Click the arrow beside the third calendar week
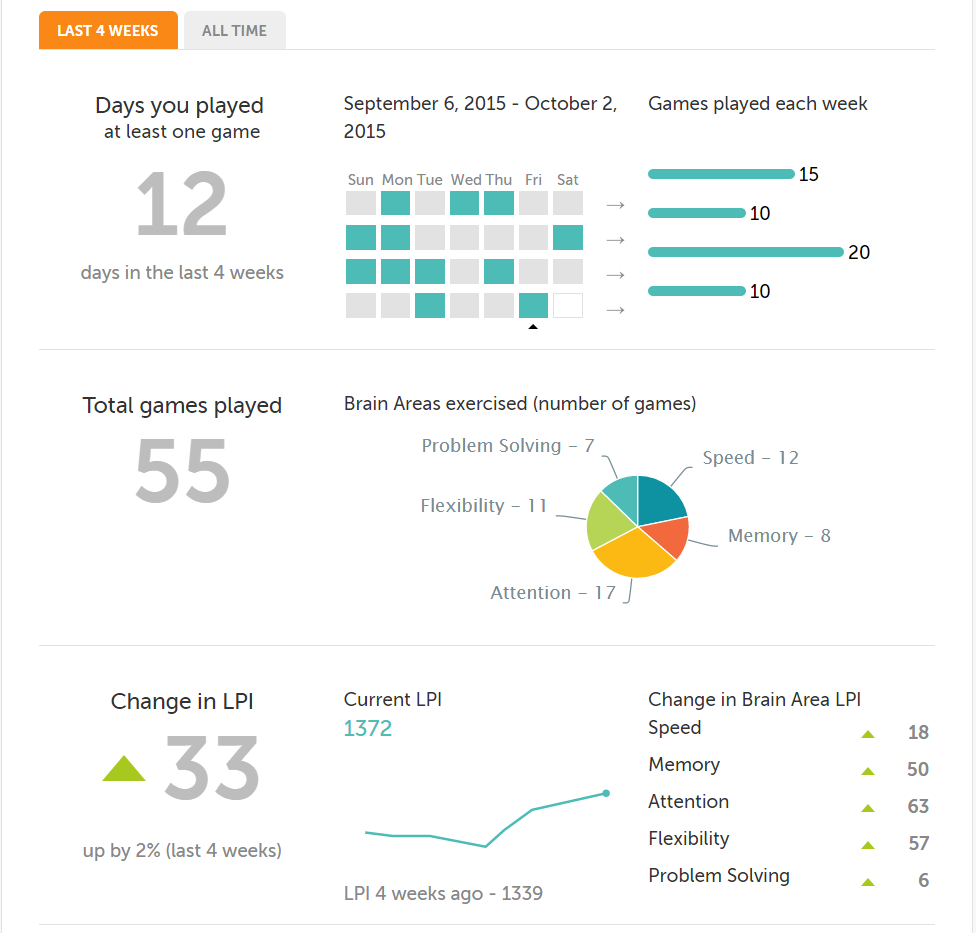This screenshot has width=976, height=933. [x=616, y=274]
